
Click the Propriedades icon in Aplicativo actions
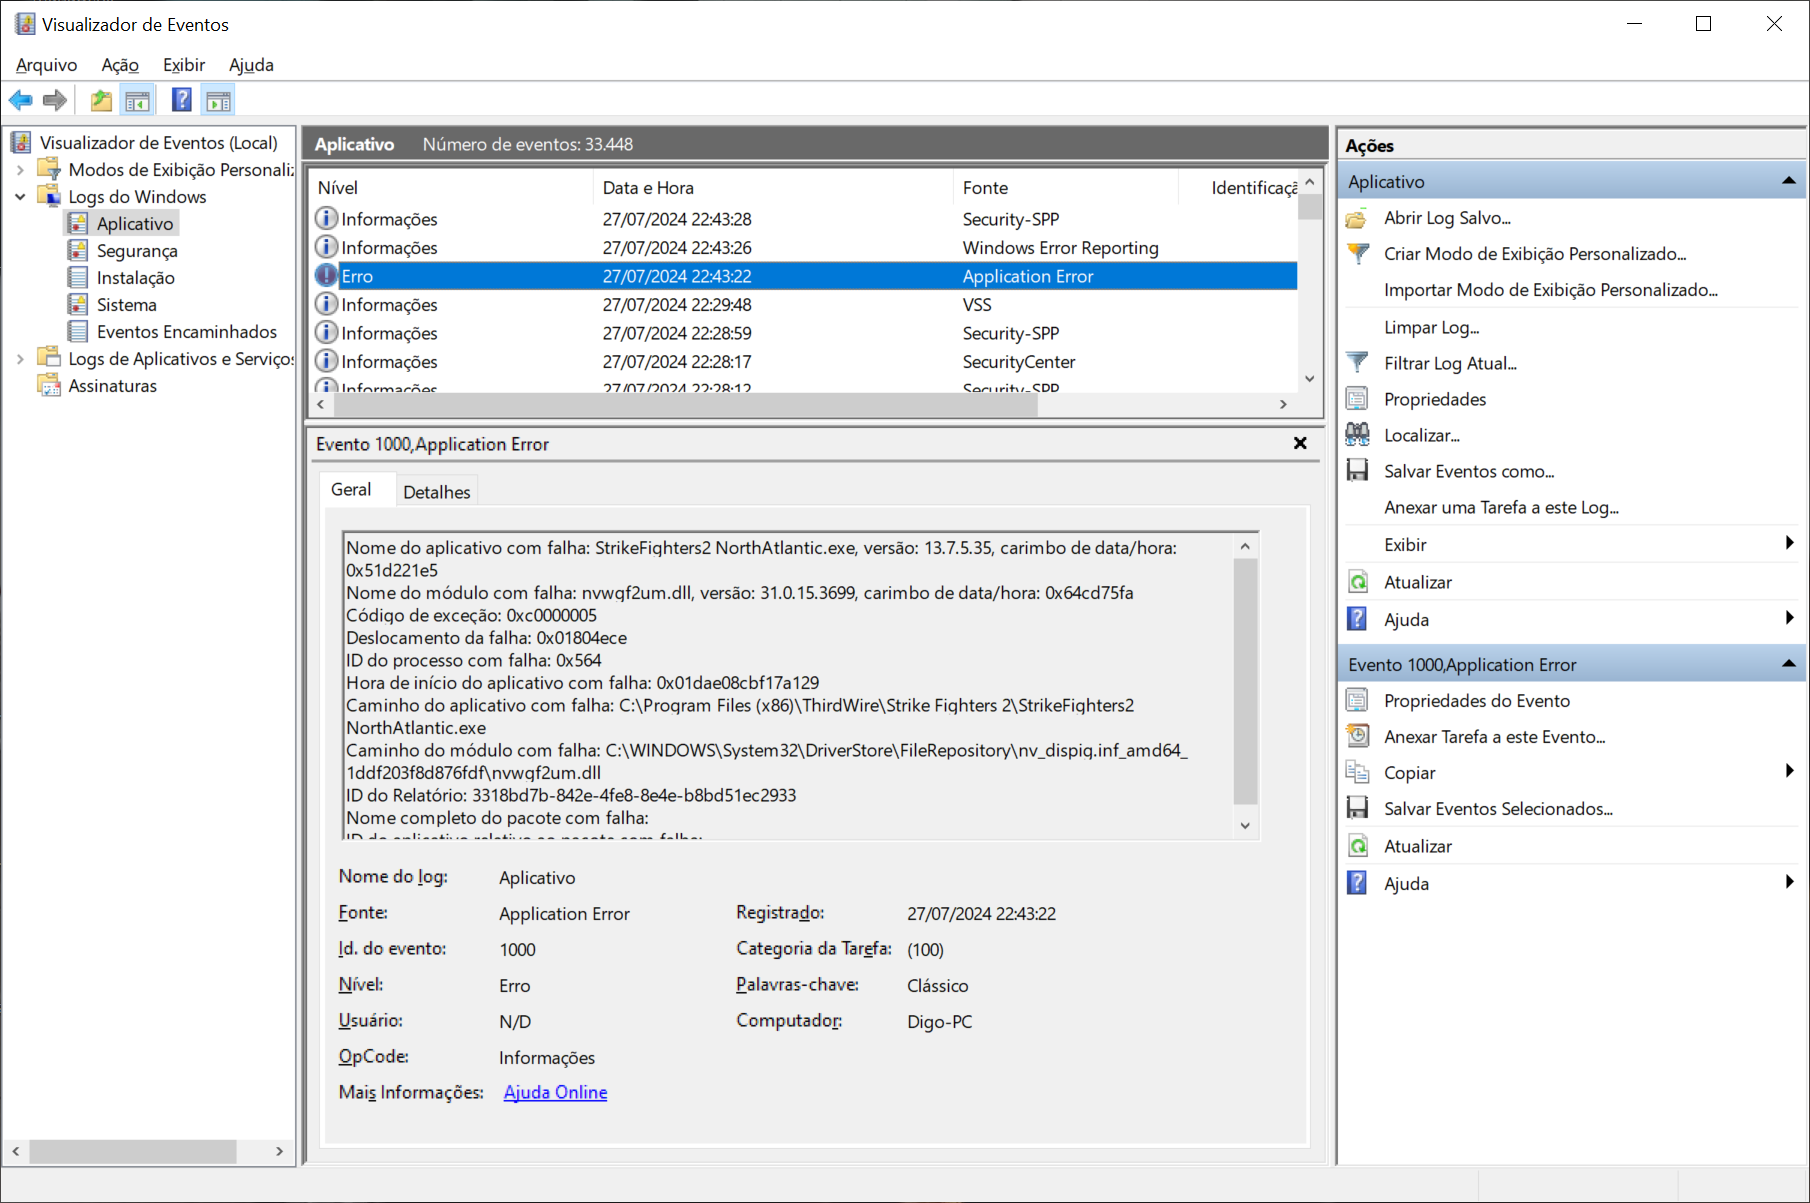point(1357,399)
